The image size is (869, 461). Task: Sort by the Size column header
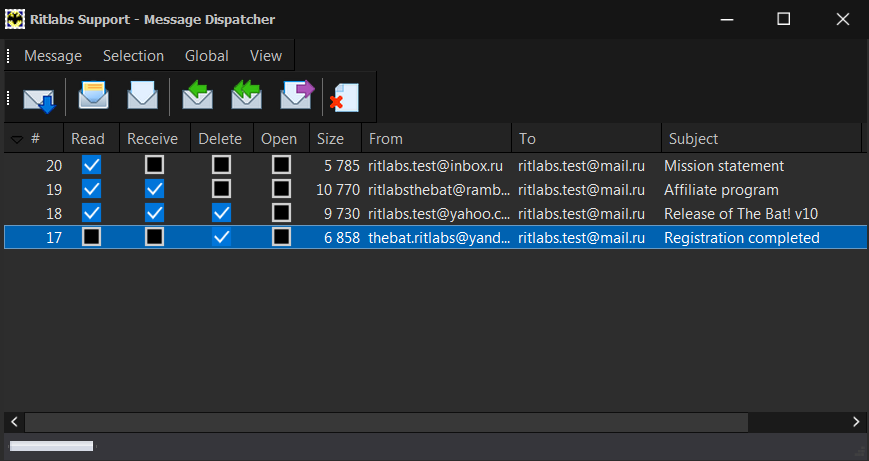(x=335, y=139)
